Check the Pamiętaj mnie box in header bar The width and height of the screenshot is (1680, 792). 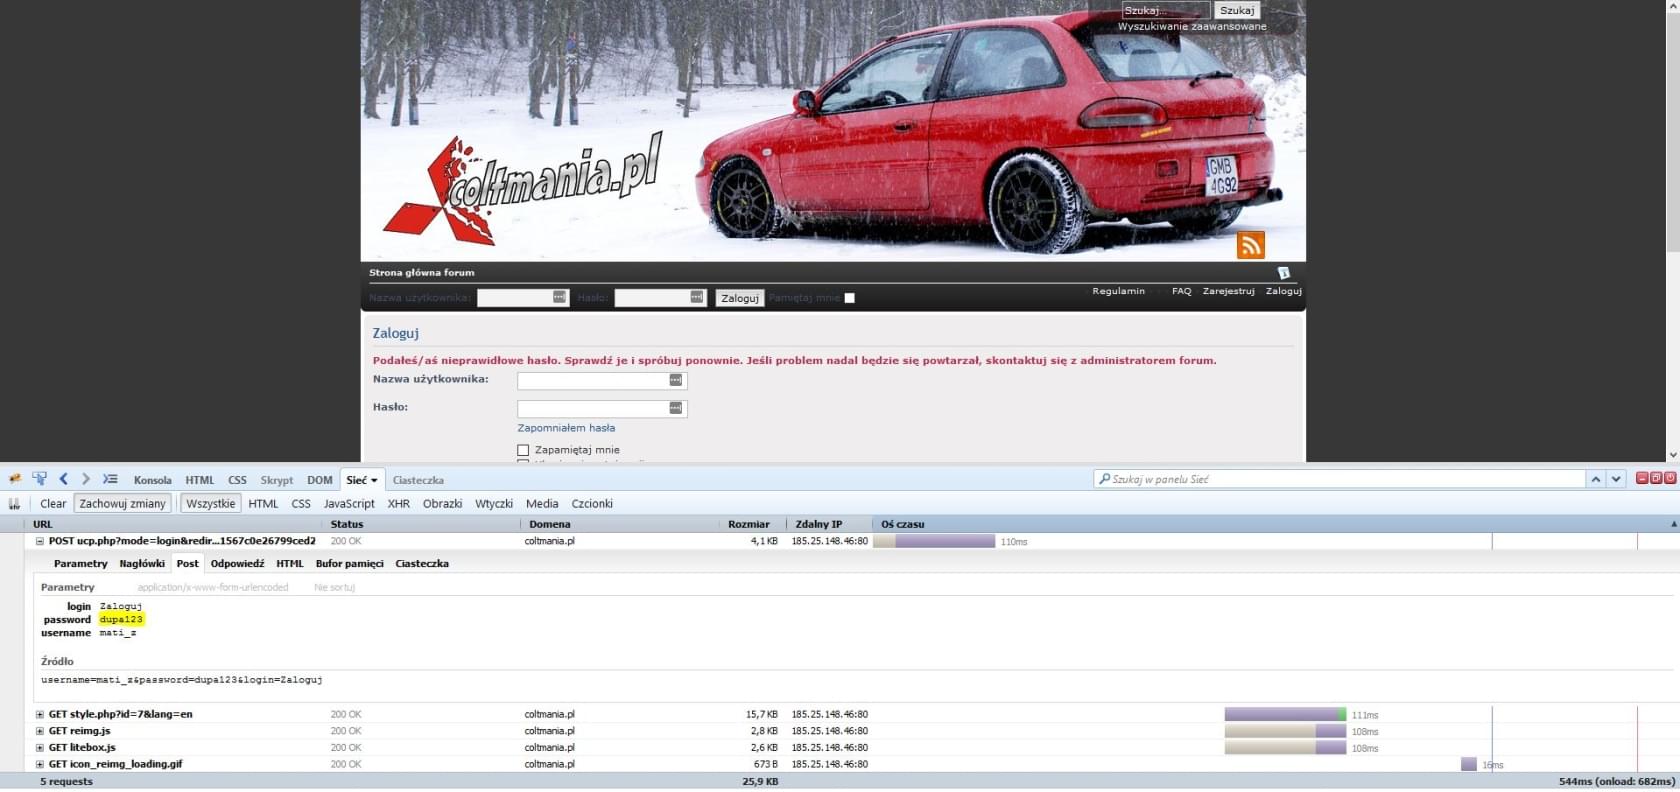849,298
